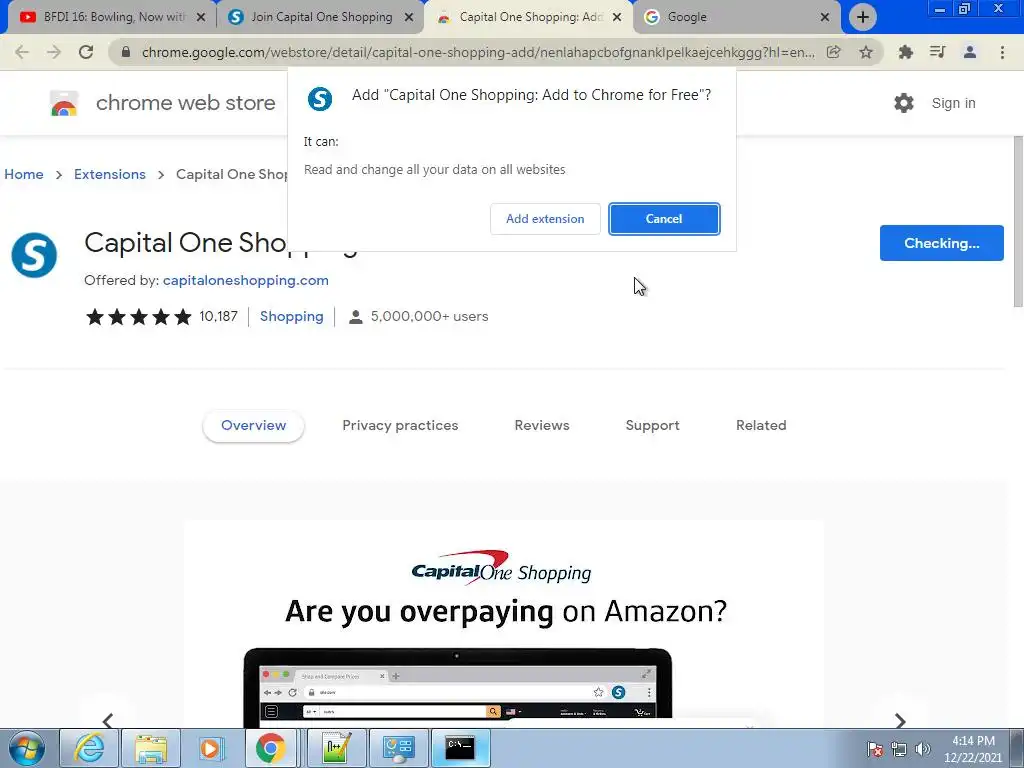Click the Checking... button
Screen dimensions: 1024x768
pos(942,243)
